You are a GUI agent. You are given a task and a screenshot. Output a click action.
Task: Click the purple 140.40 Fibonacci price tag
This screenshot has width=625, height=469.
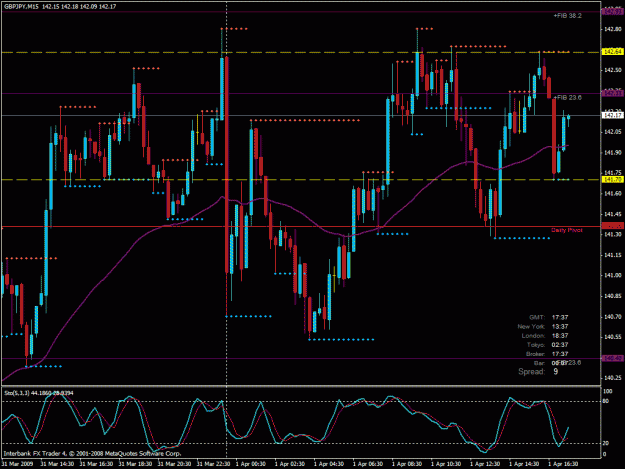coord(613,359)
